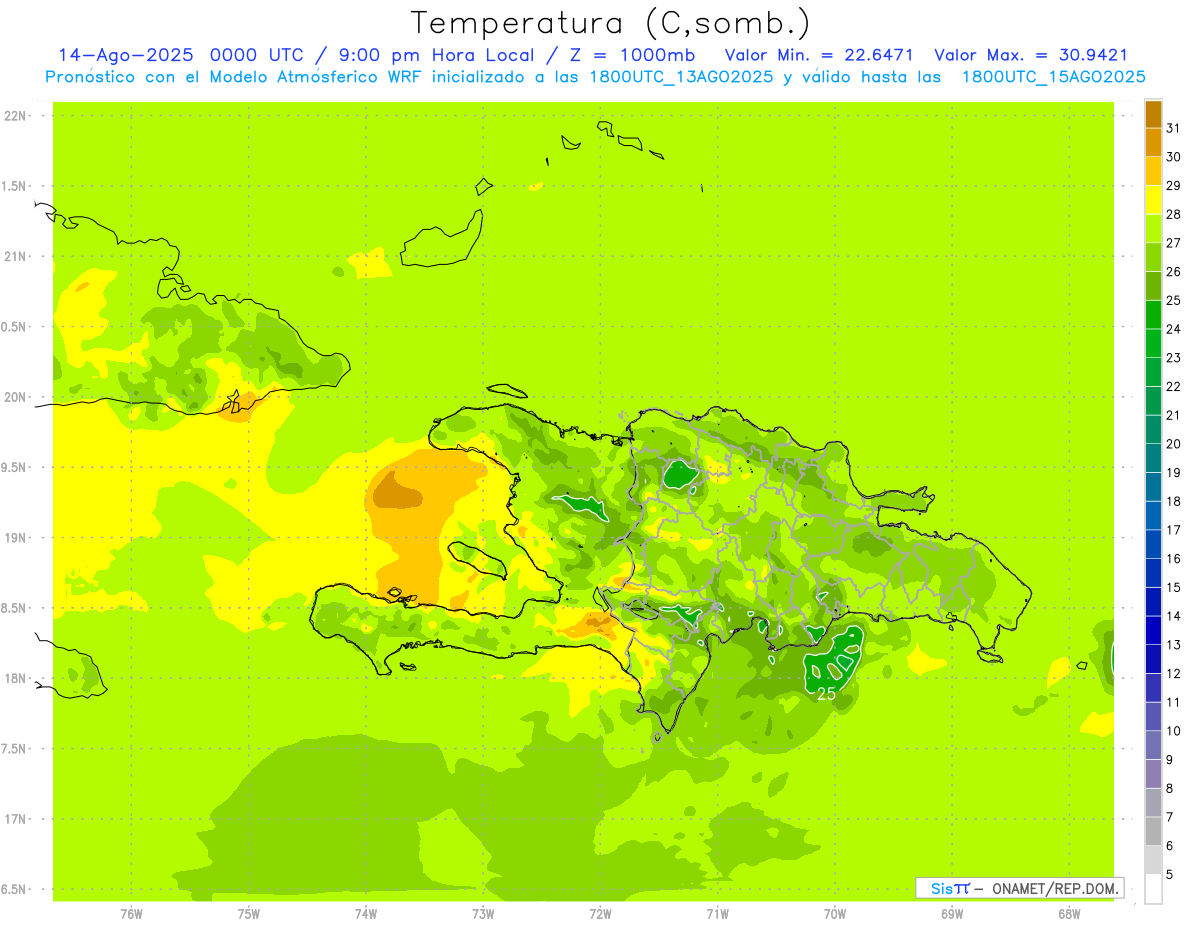The image size is (1200, 927).
Task: Click the '18N' latitude label
Action: pyautogui.click(x=16, y=678)
